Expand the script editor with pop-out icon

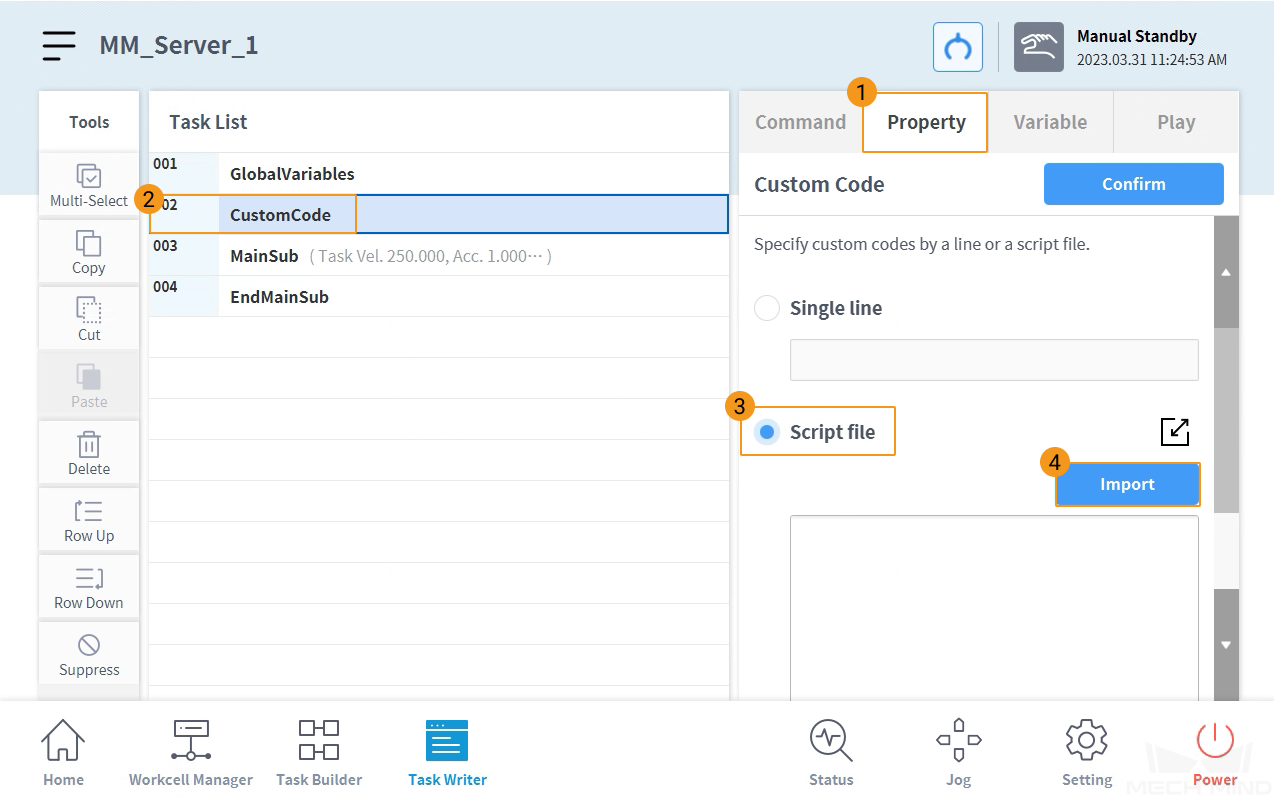point(1175,432)
